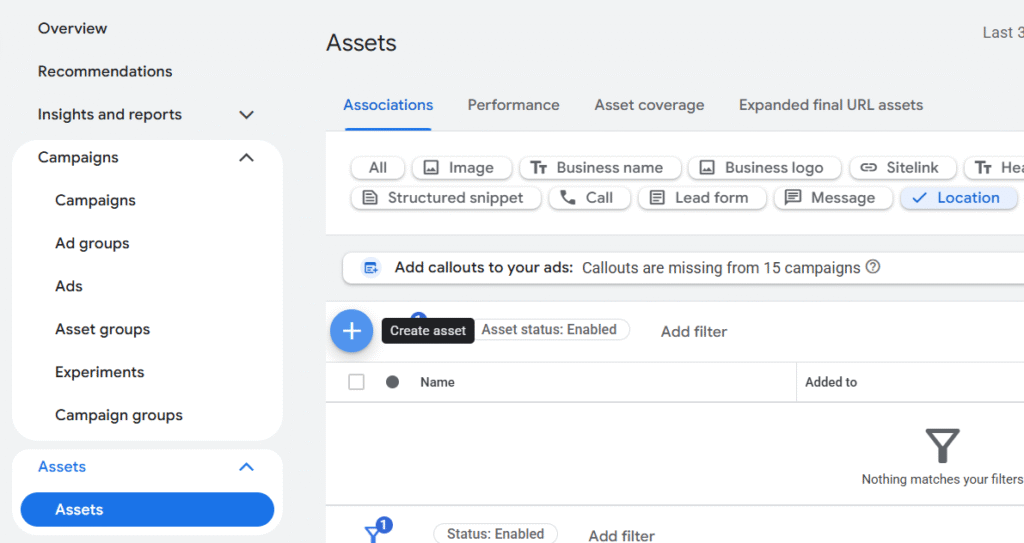Expand Insights and reports section

[x=247, y=115]
